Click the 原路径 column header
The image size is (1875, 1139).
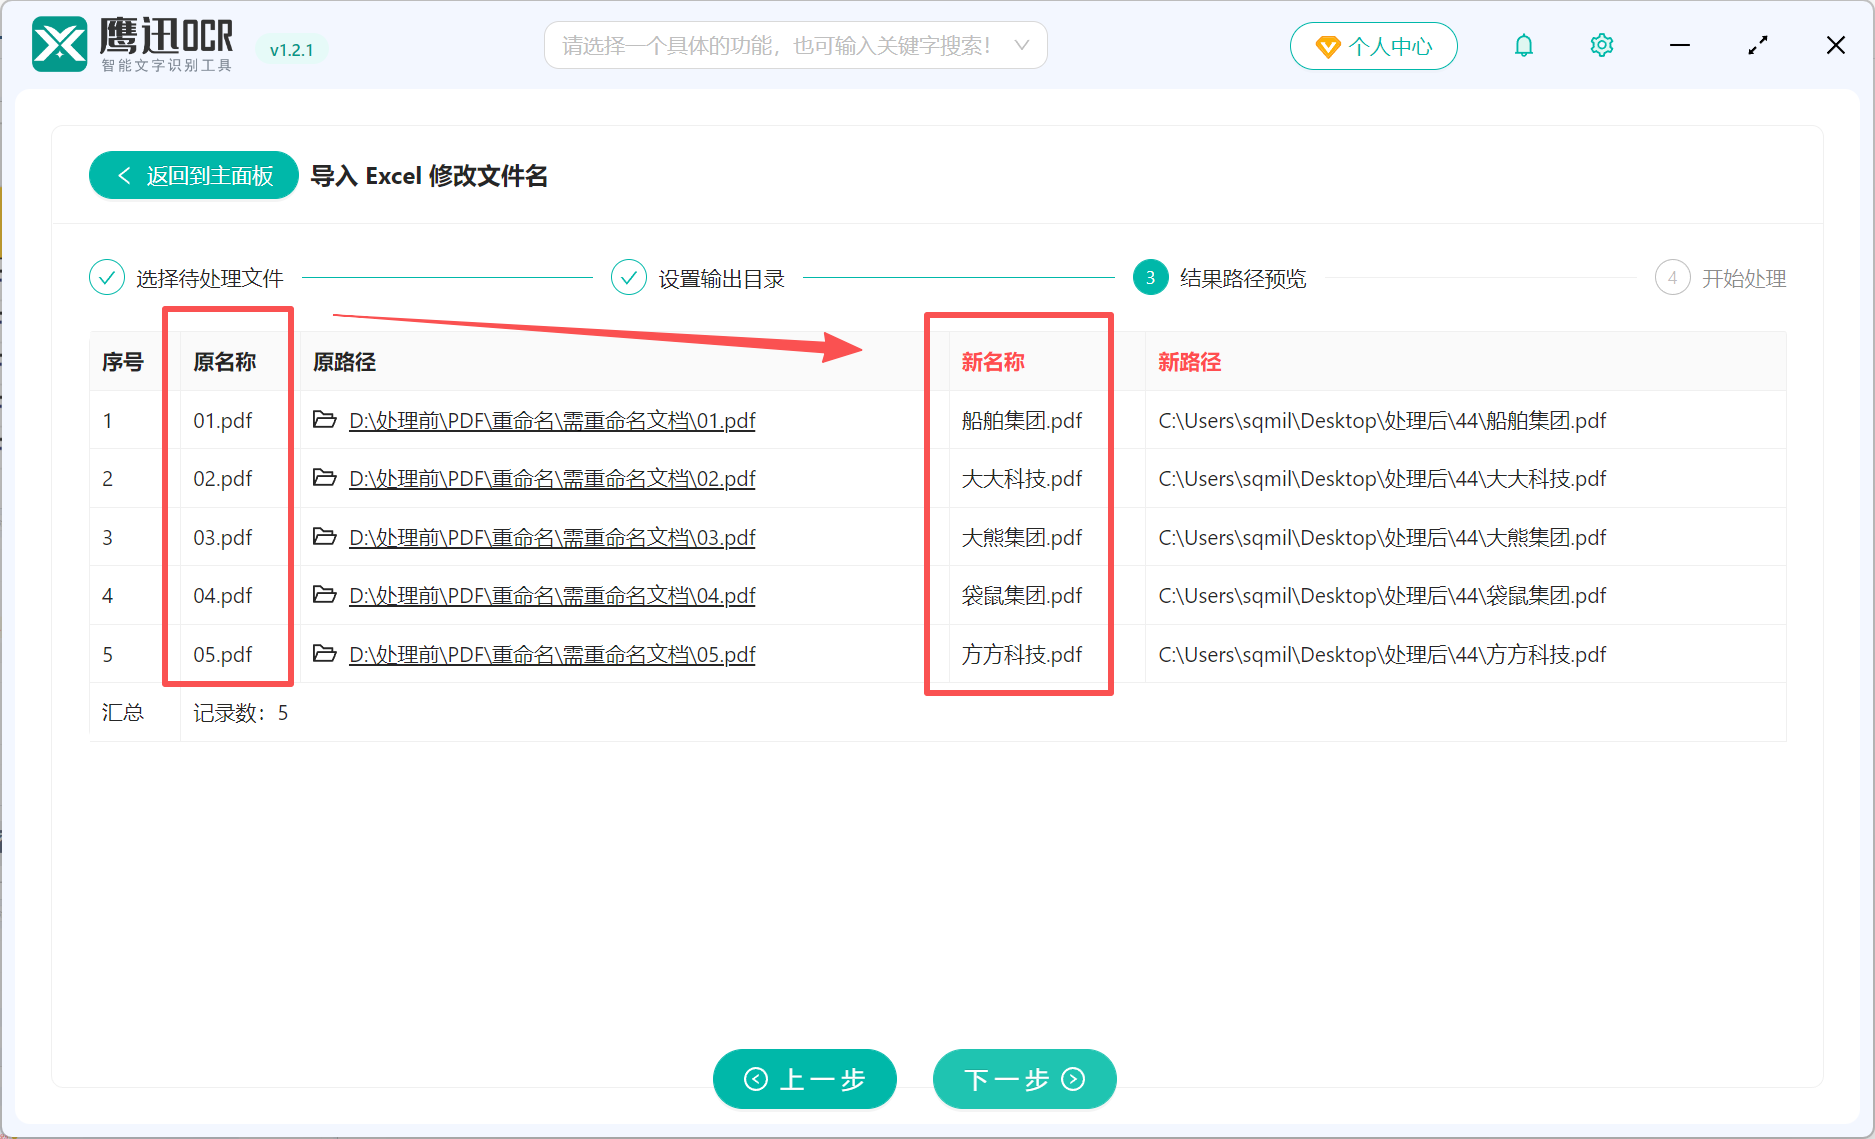click(345, 361)
